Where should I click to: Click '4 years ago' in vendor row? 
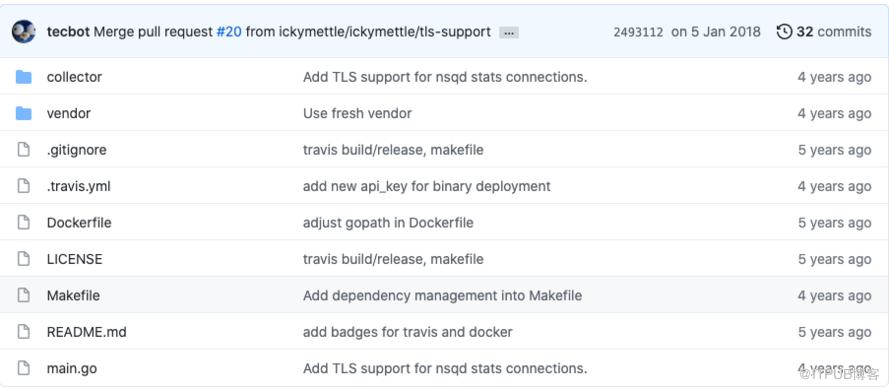pyautogui.click(x=834, y=113)
